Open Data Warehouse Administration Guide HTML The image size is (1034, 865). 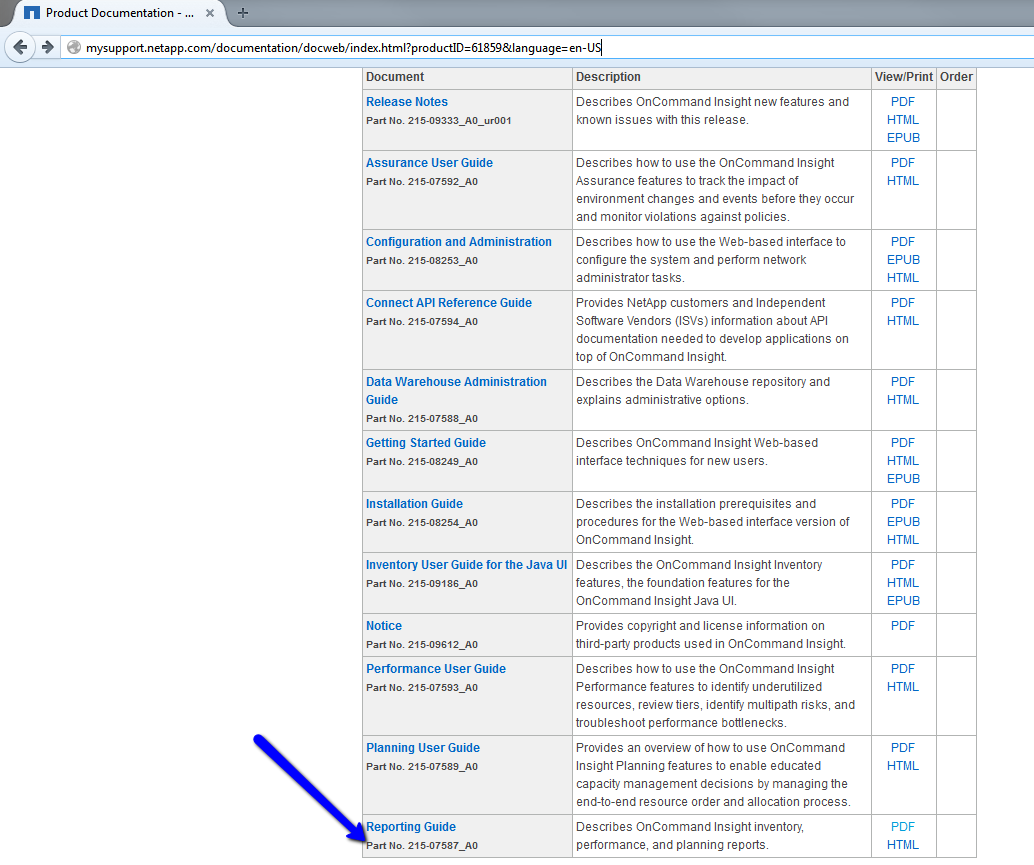[903, 400]
